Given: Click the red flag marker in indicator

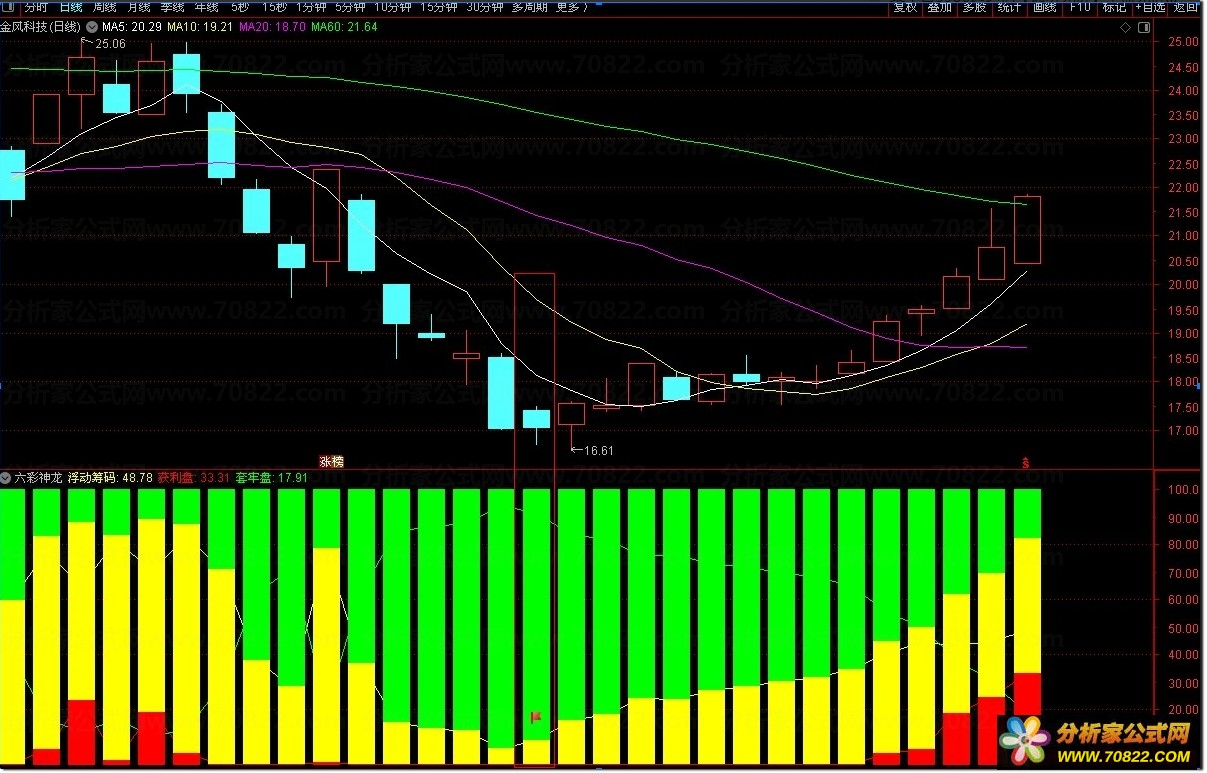Looking at the screenshot, I should point(536,717).
